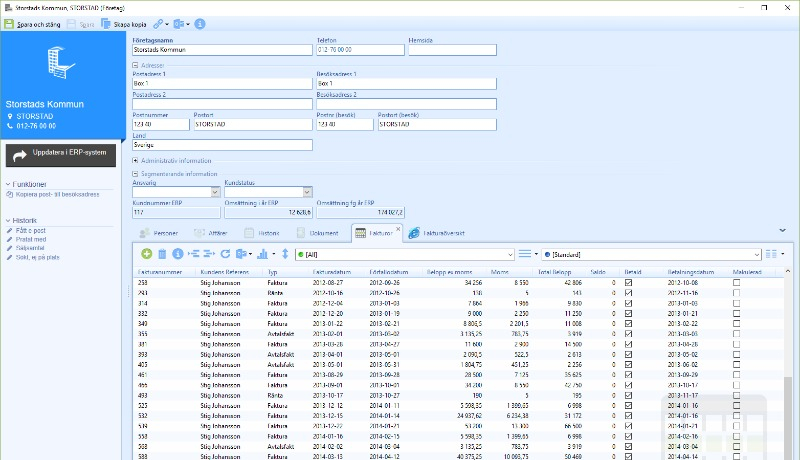Toggle Makulerad checkbox for invoice 558

[736, 436]
